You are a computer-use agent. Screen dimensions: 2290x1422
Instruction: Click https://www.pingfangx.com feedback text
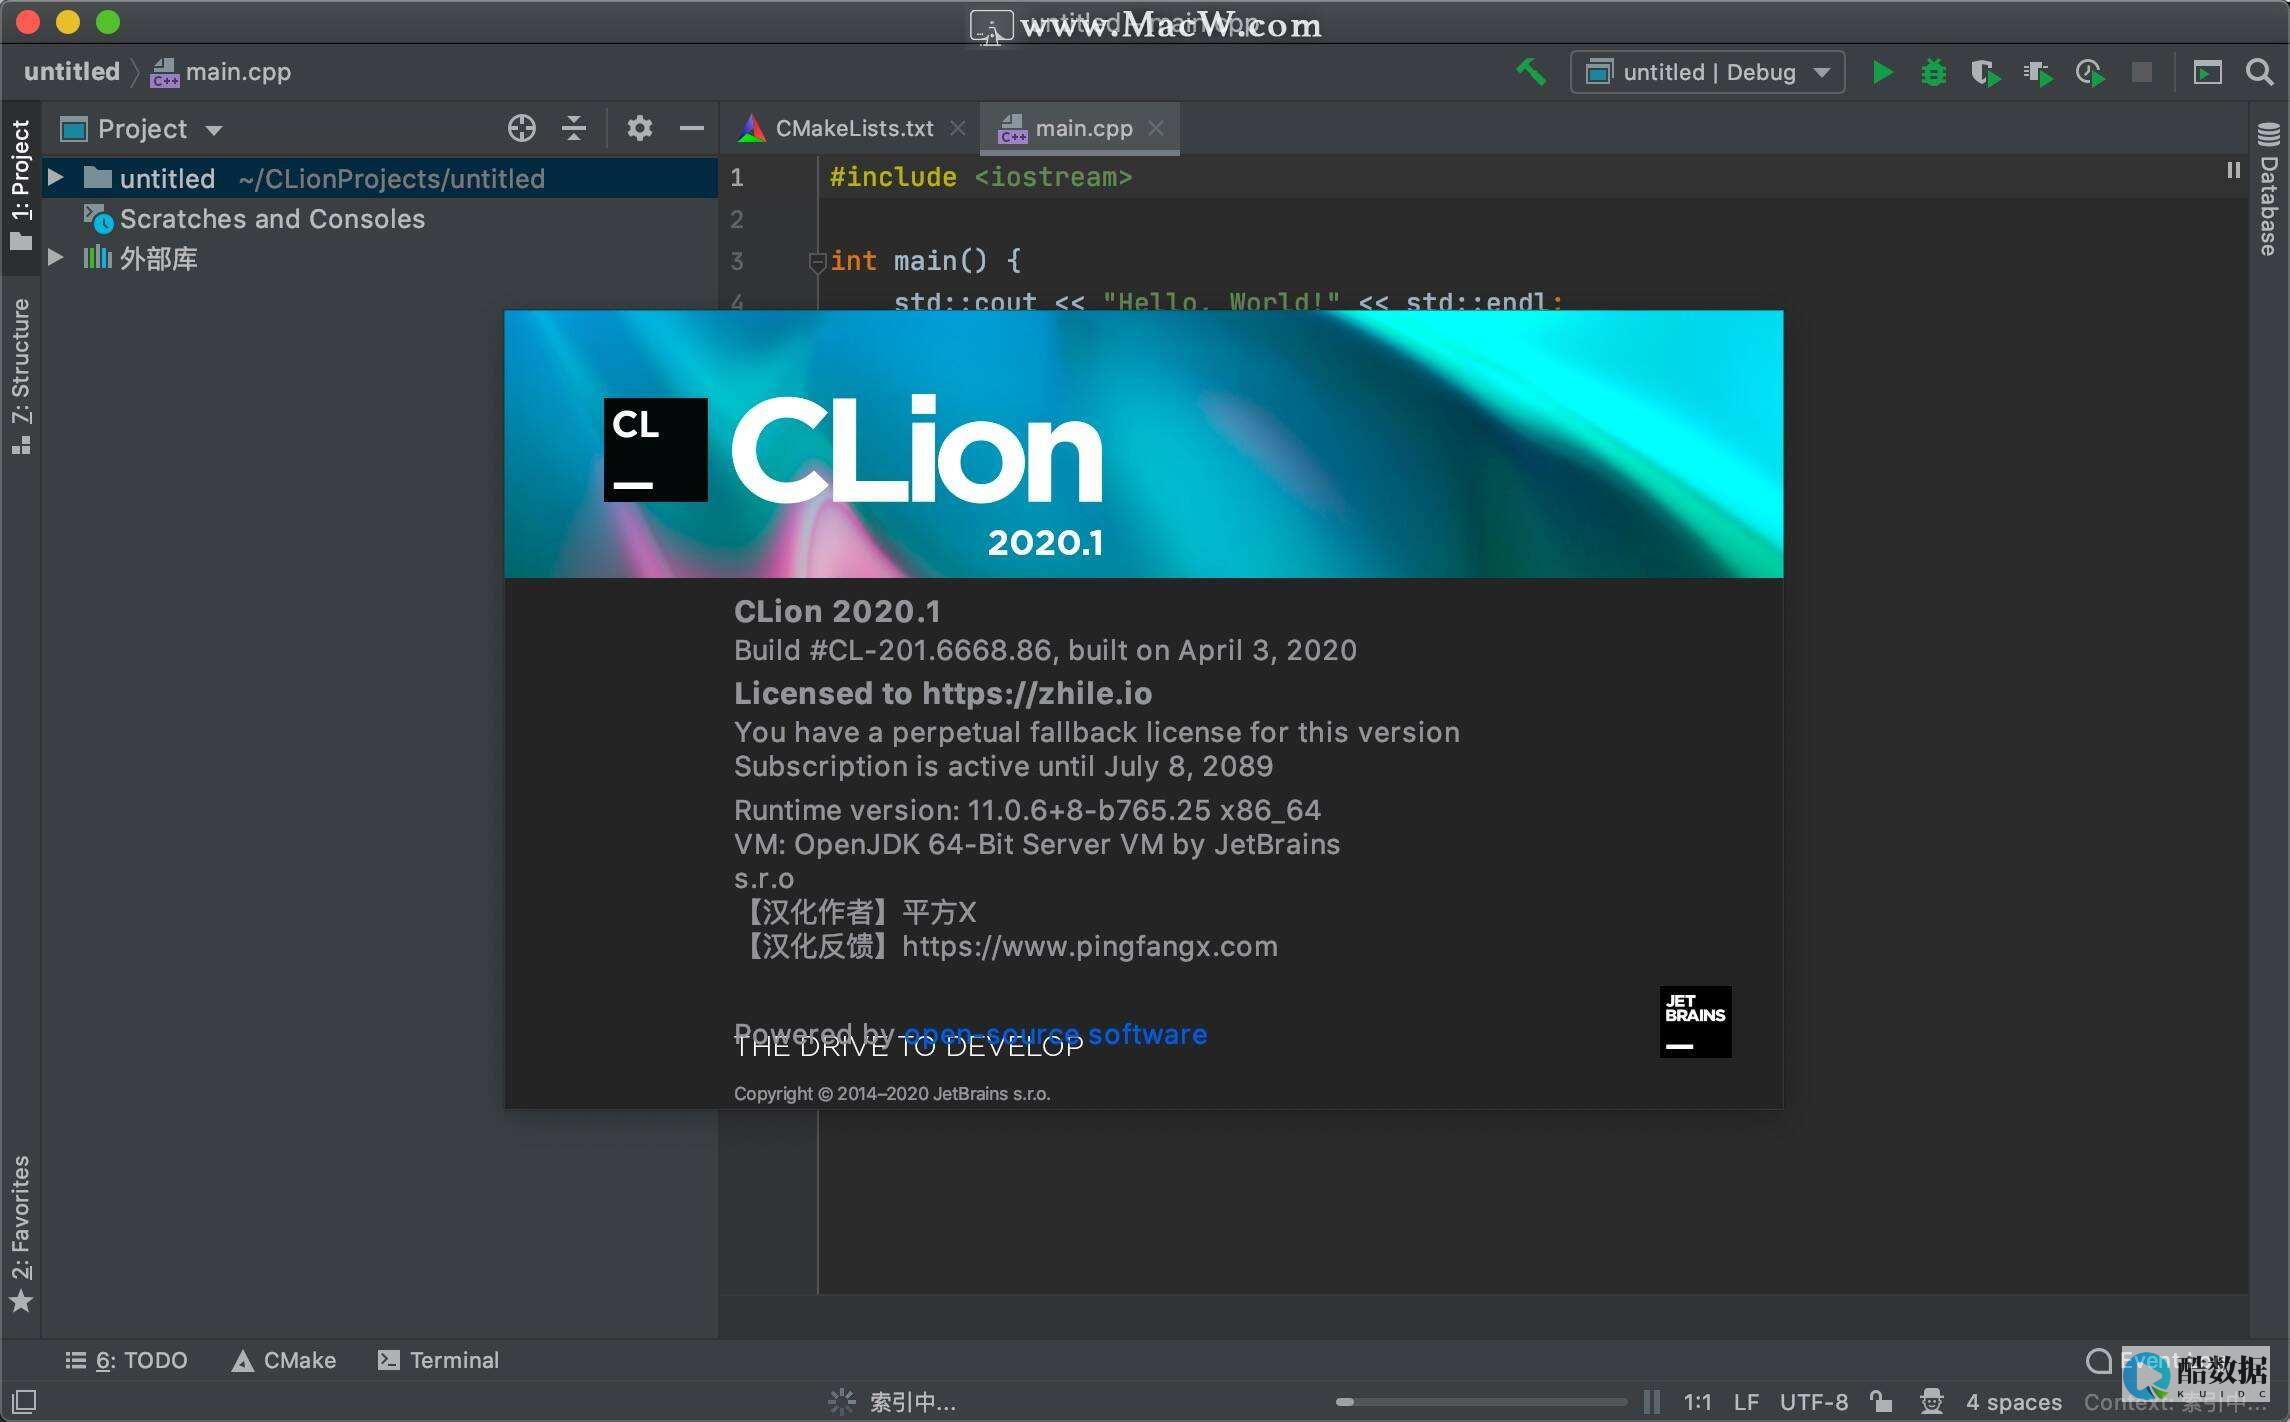pyautogui.click(x=1089, y=946)
